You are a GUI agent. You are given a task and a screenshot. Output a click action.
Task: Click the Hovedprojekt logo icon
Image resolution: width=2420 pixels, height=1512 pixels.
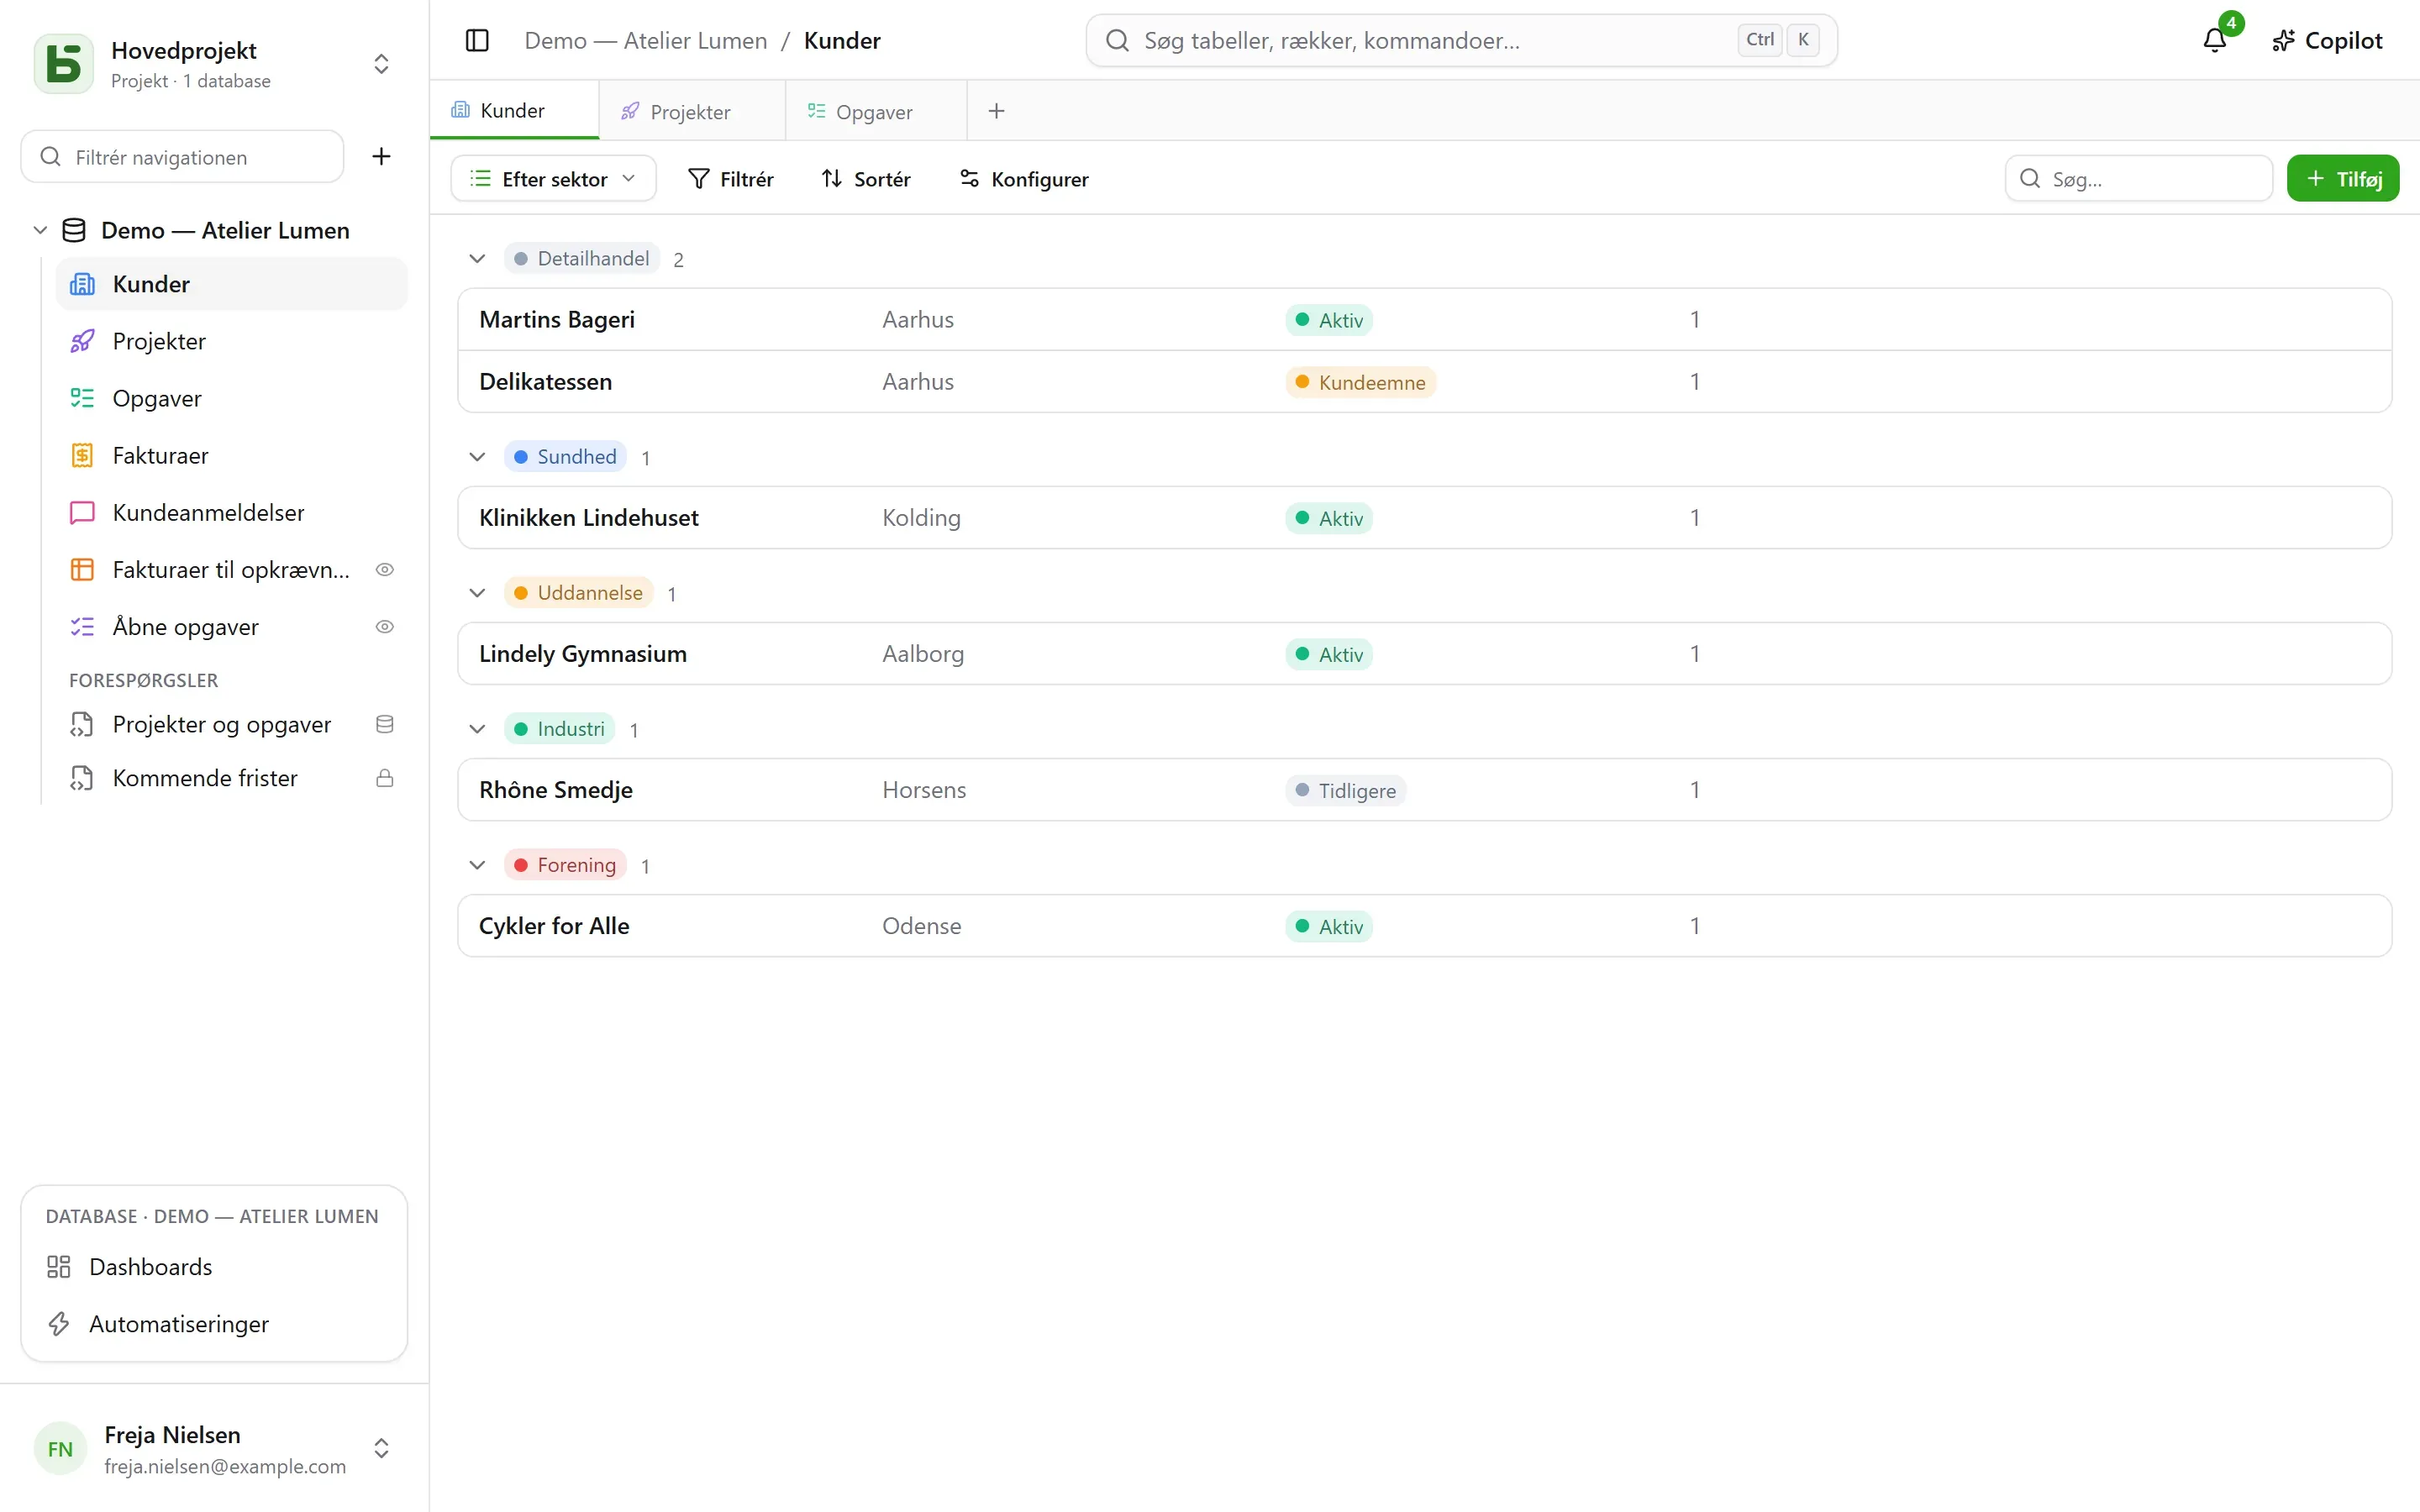point(63,64)
